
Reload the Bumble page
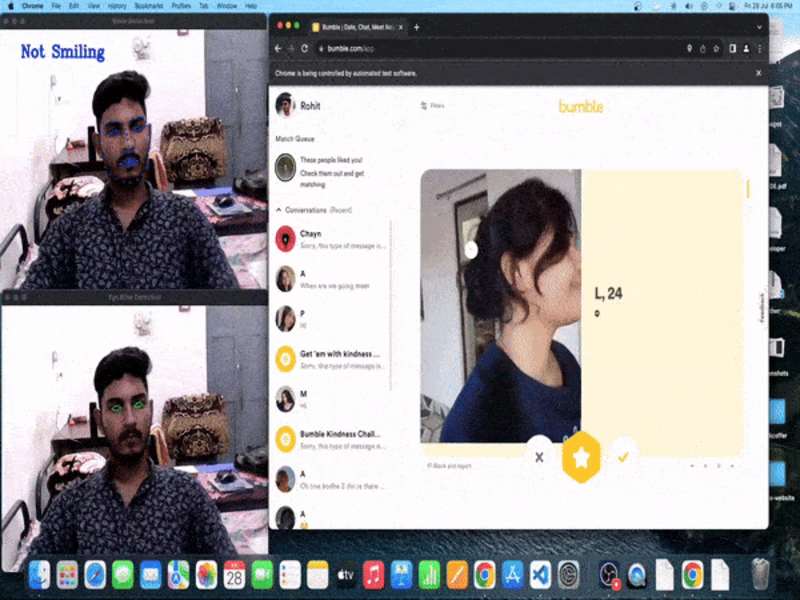(305, 48)
